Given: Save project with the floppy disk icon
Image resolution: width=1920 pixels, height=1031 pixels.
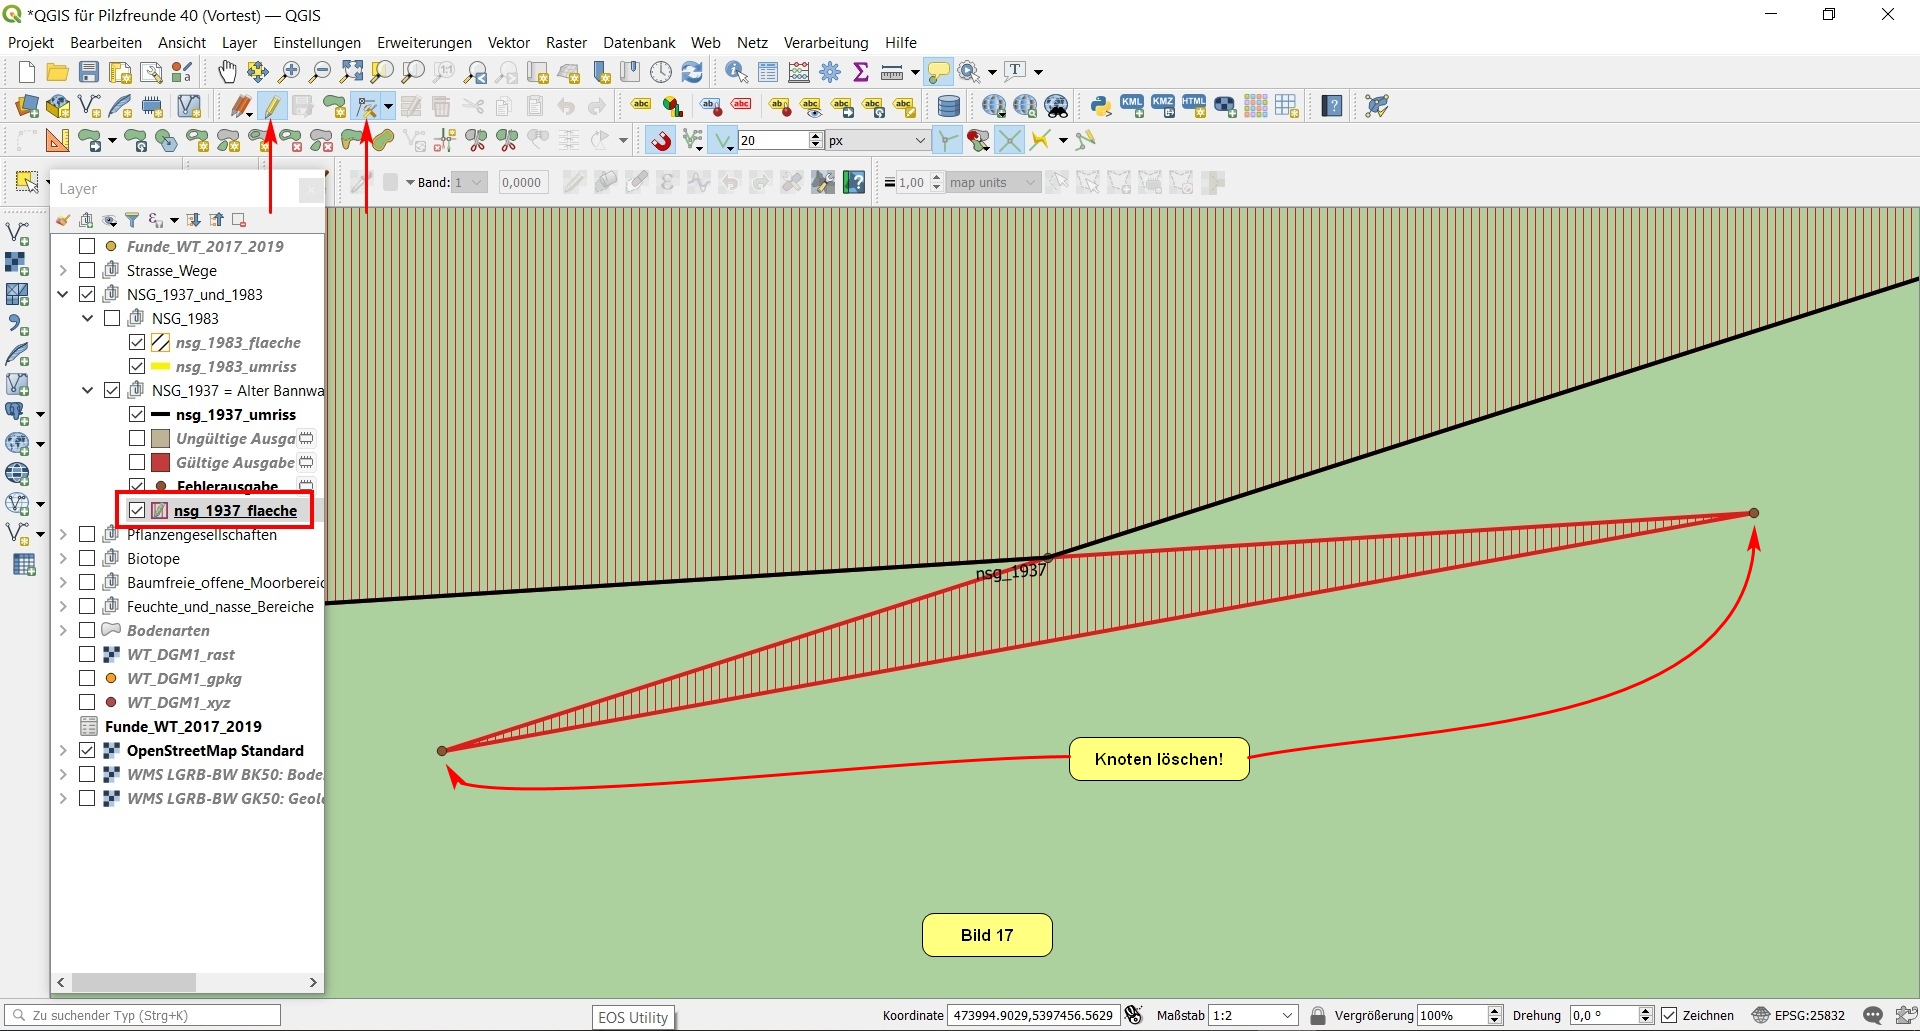Looking at the screenshot, I should coord(89,72).
